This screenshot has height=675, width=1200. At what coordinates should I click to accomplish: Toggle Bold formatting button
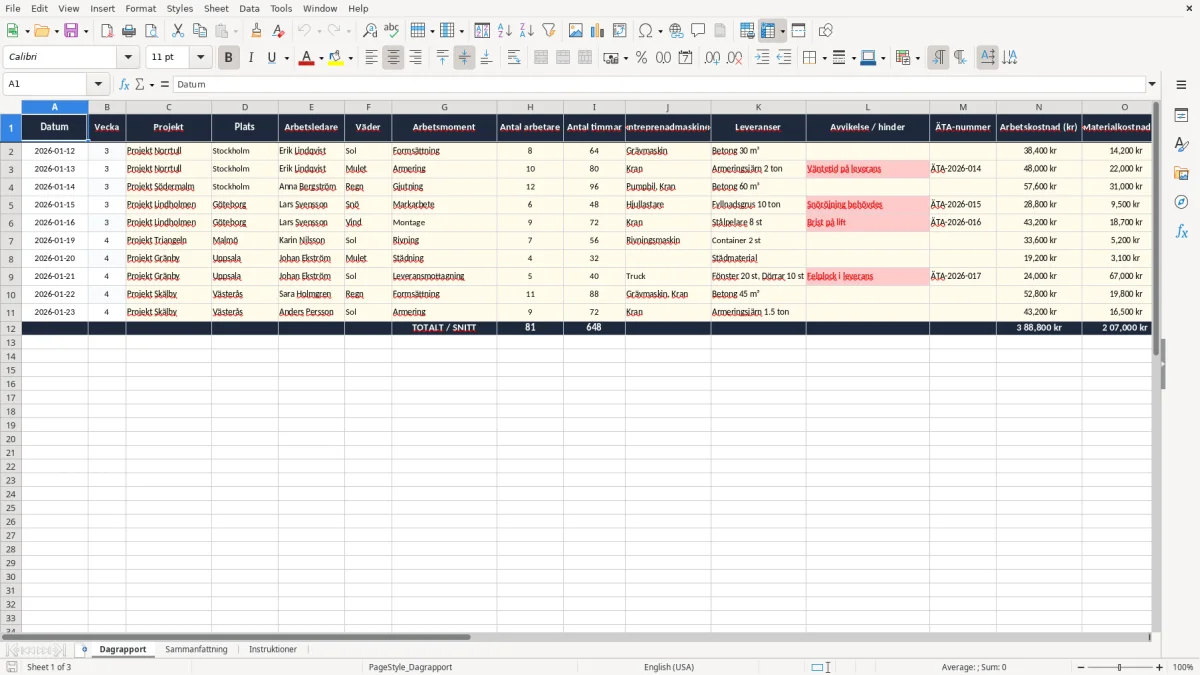coord(229,58)
